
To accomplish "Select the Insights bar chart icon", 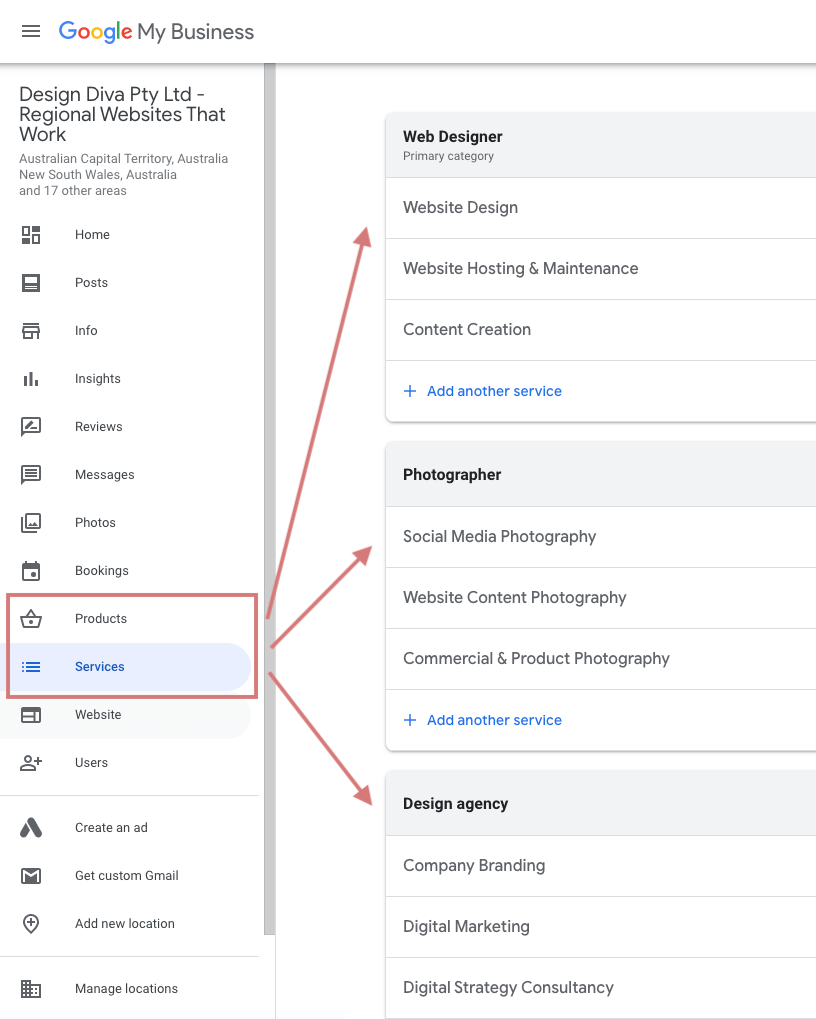I will (x=31, y=379).
